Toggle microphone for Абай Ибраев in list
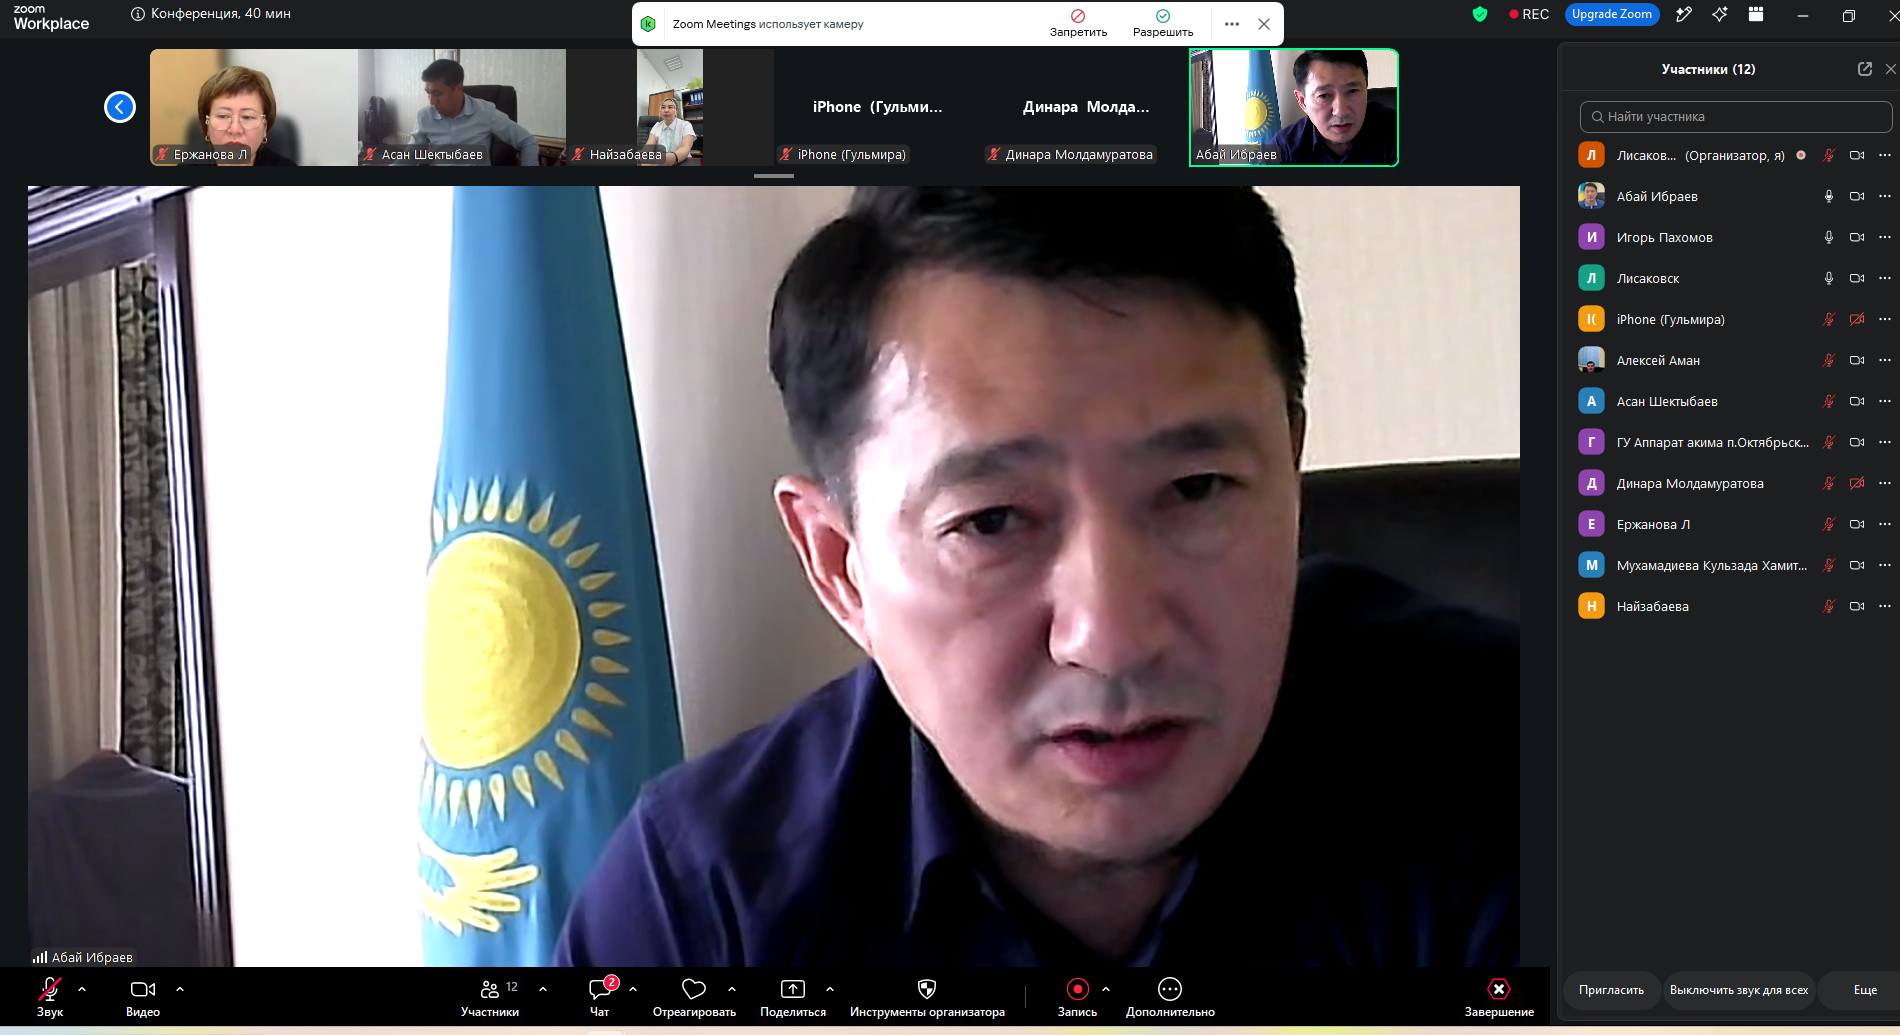 click(x=1829, y=196)
